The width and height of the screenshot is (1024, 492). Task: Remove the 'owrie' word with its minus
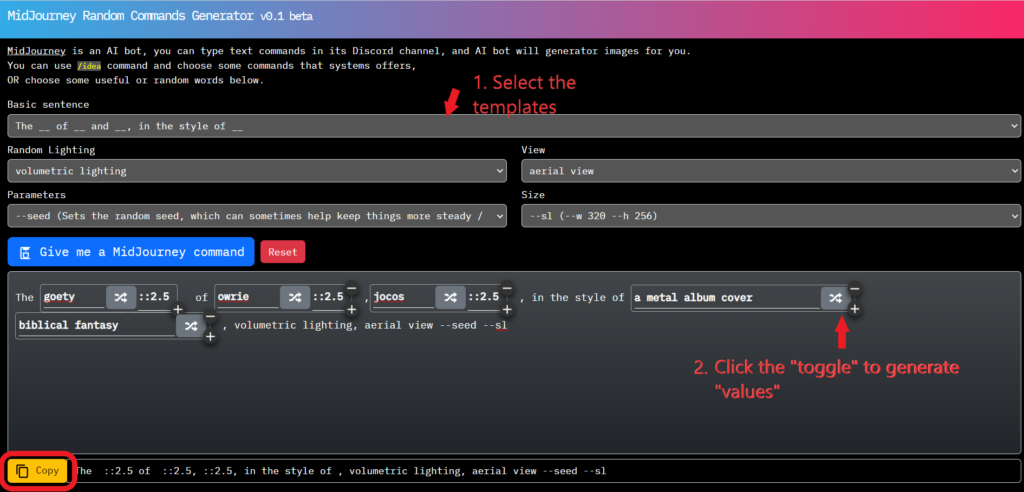point(351,288)
